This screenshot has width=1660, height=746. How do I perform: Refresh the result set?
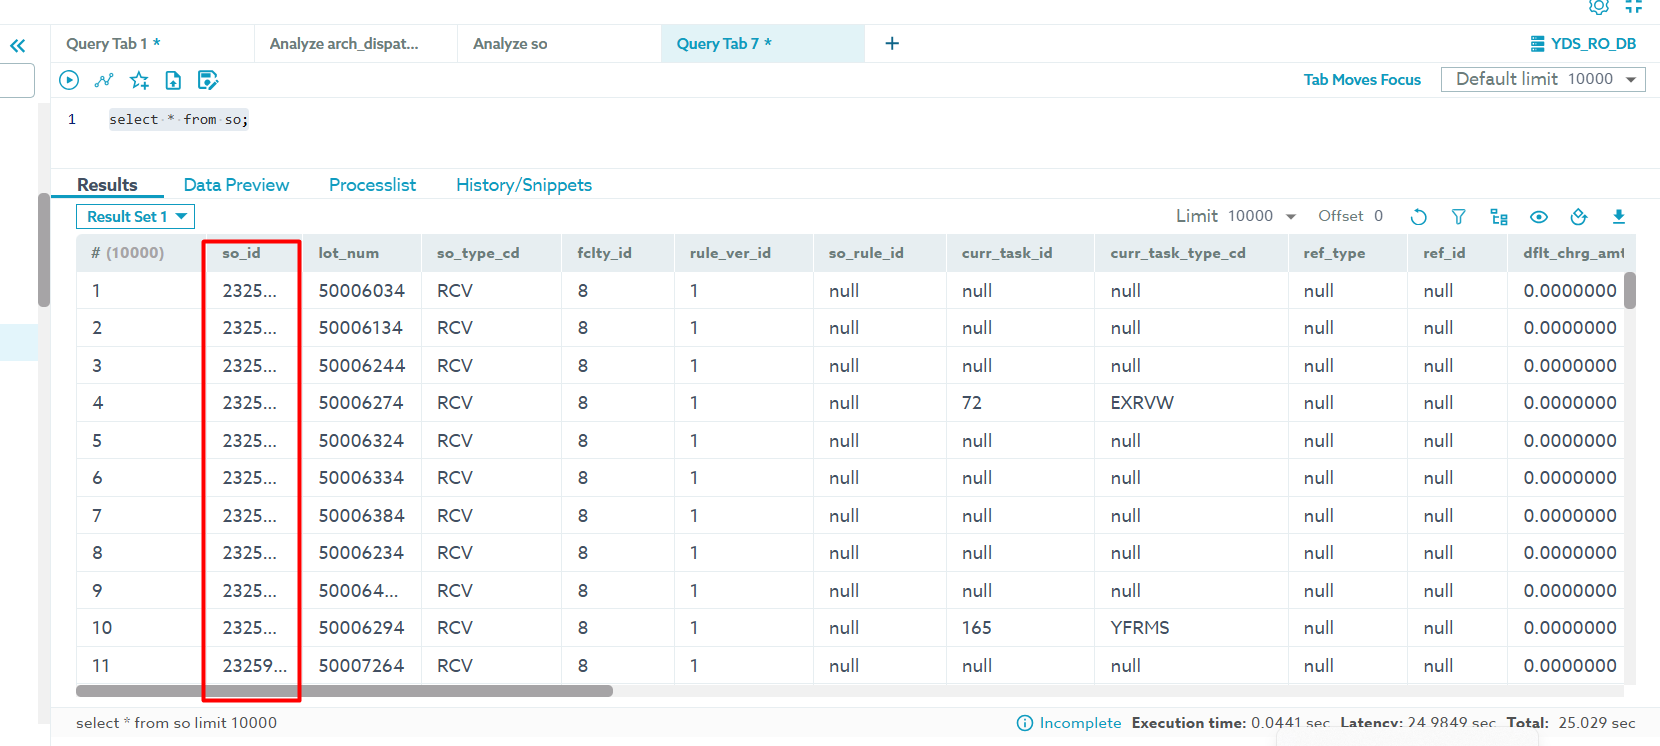[x=1418, y=217]
